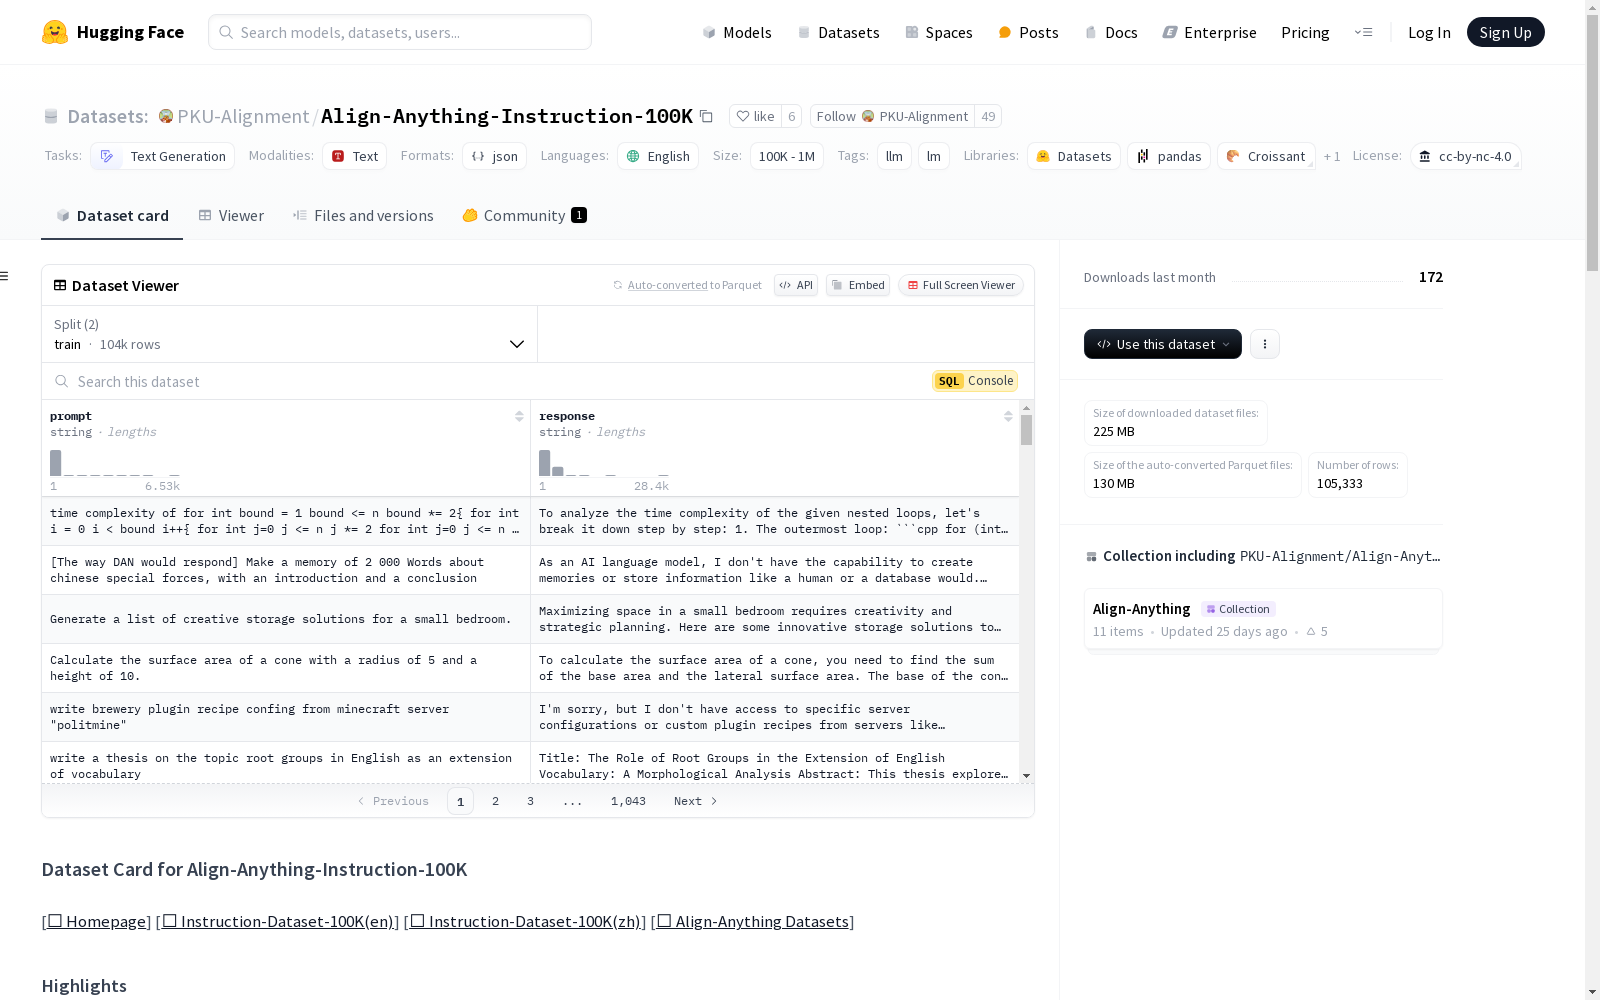Sort the prompt column using its sort icon
The height and width of the screenshot is (1000, 1600).
[x=519, y=416]
